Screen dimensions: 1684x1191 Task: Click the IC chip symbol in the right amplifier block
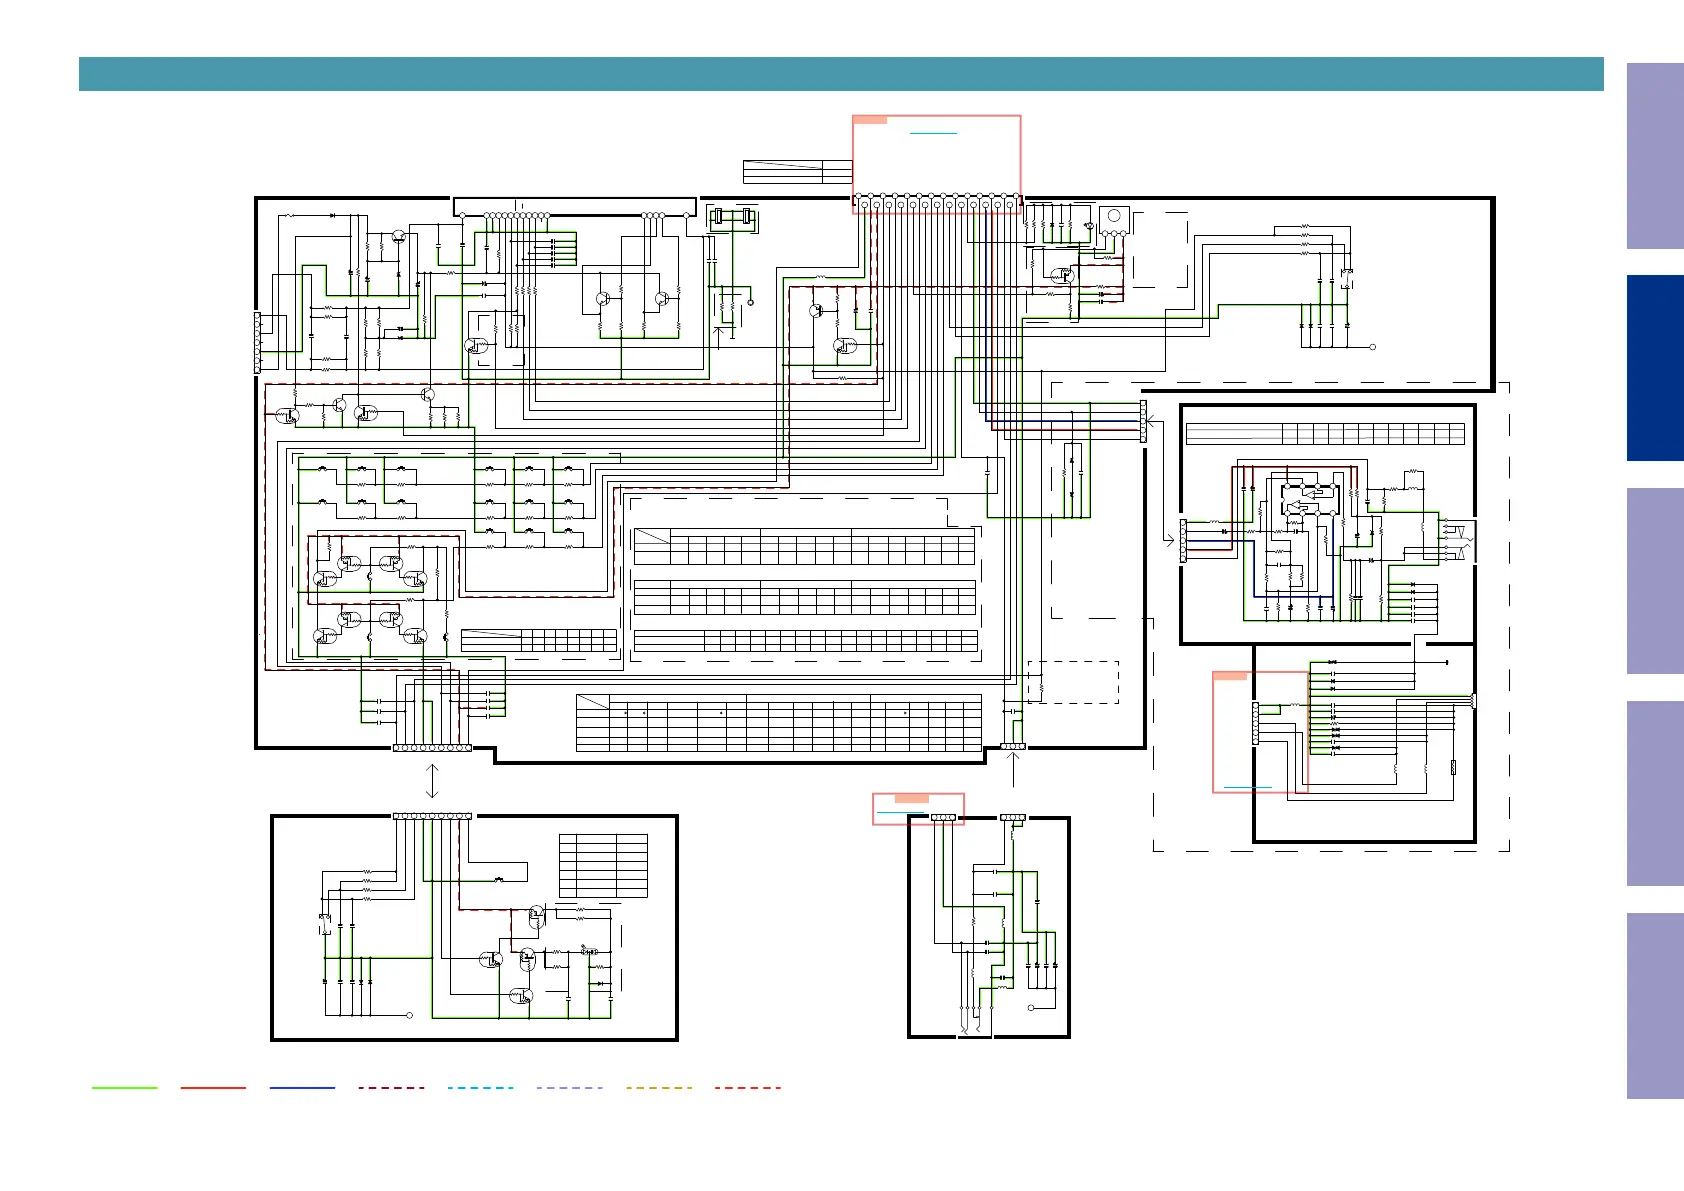(x=1310, y=500)
